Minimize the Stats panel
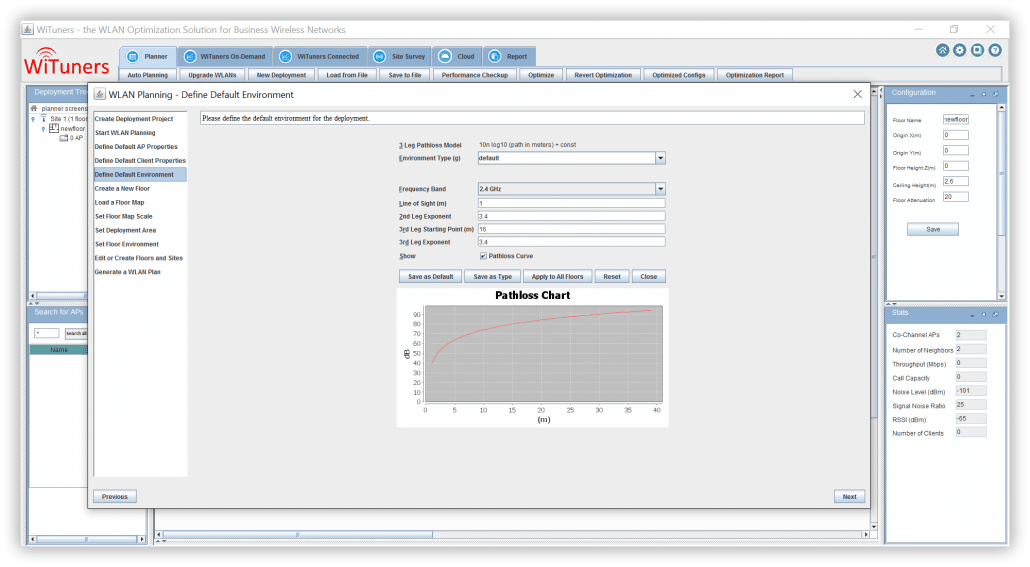 pyautogui.click(x=972, y=315)
